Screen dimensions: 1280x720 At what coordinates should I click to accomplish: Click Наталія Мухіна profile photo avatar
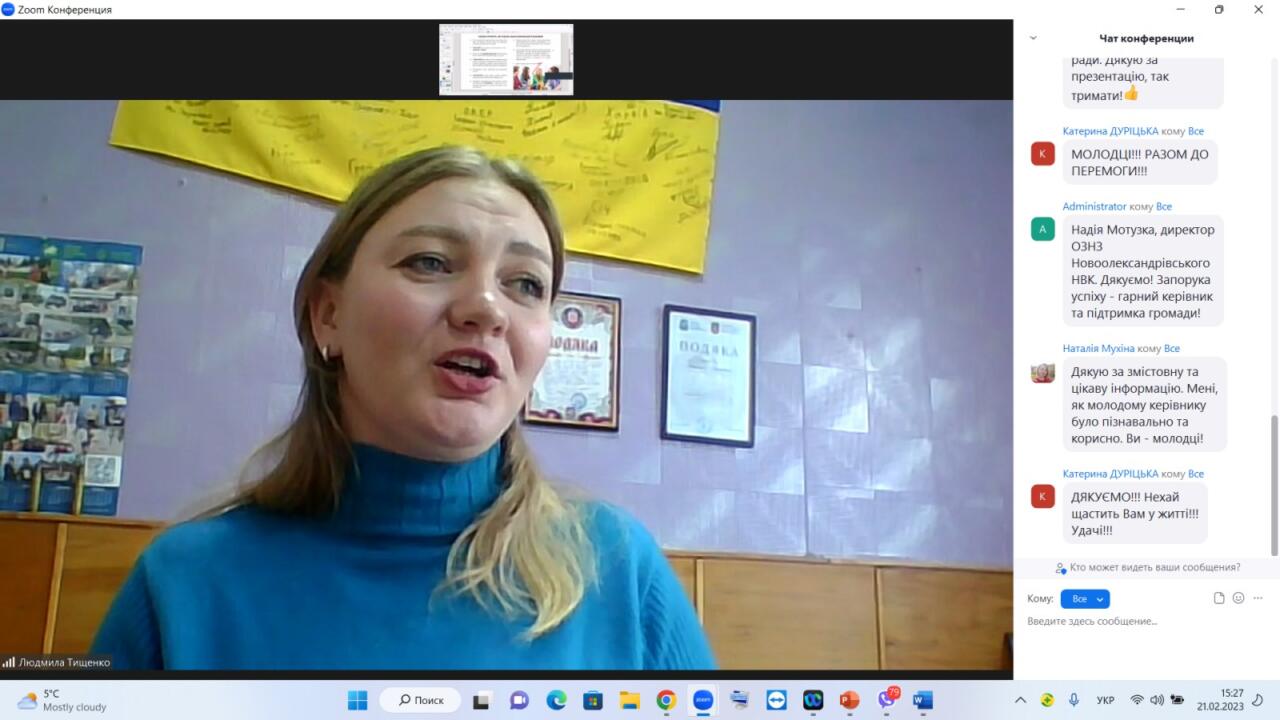(x=1043, y=372)
